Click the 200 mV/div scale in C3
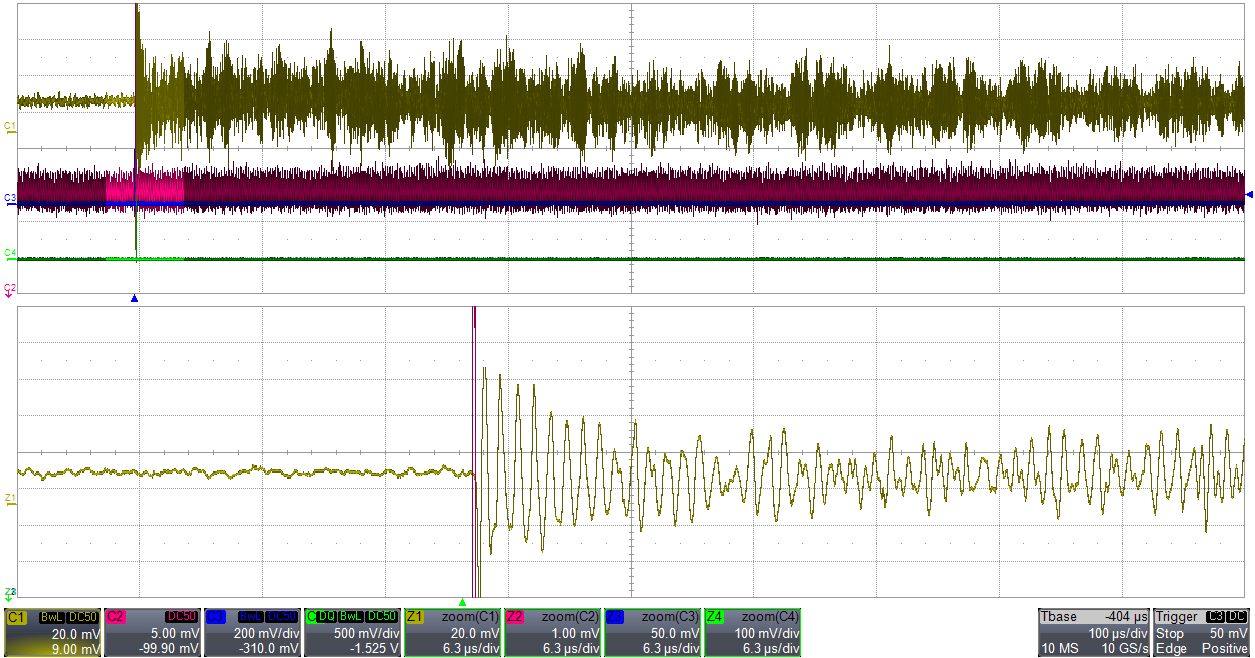This screenshot has width=1255, height=658. pos(267,633)
